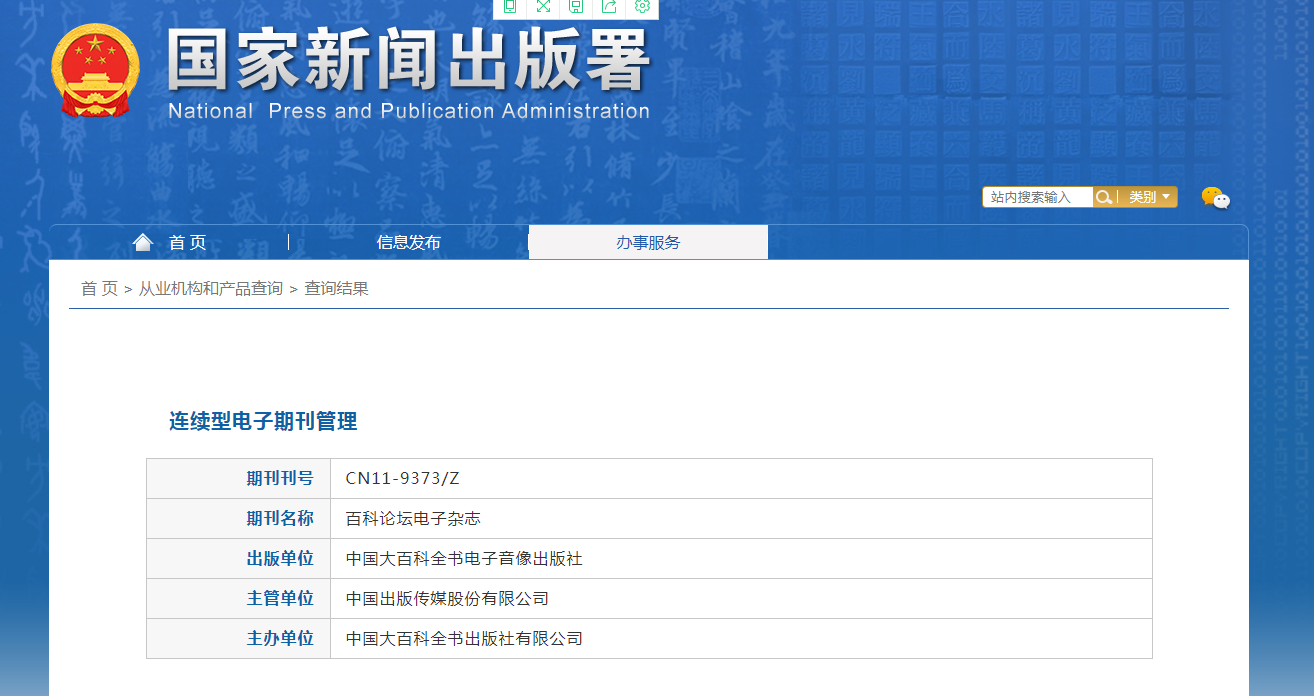Click the national emblem logo
The image size is (1314, 696).
[x=95, y=72]
